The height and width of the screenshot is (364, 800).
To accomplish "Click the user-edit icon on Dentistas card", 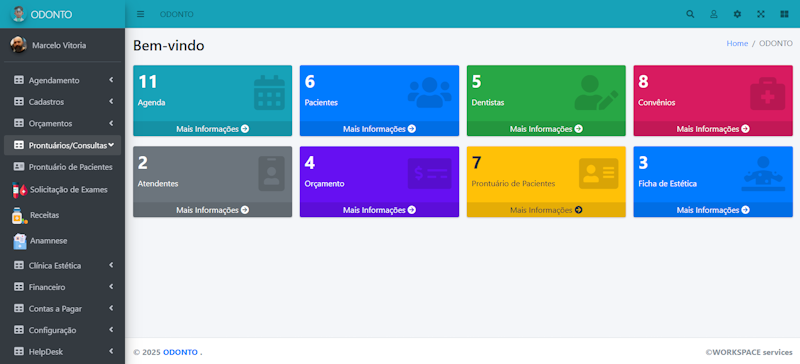I will (x=596, y=92).
